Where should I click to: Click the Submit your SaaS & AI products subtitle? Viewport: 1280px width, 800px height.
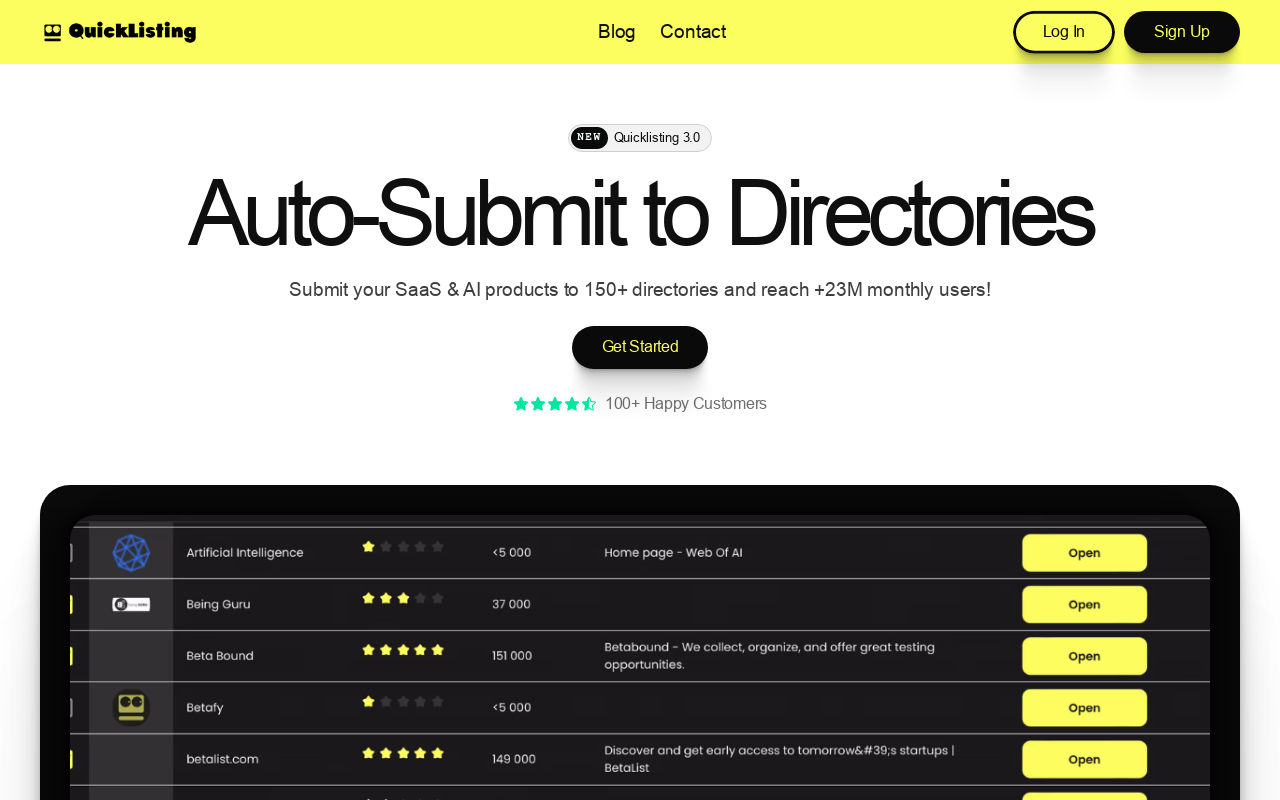tap(640, 290)
